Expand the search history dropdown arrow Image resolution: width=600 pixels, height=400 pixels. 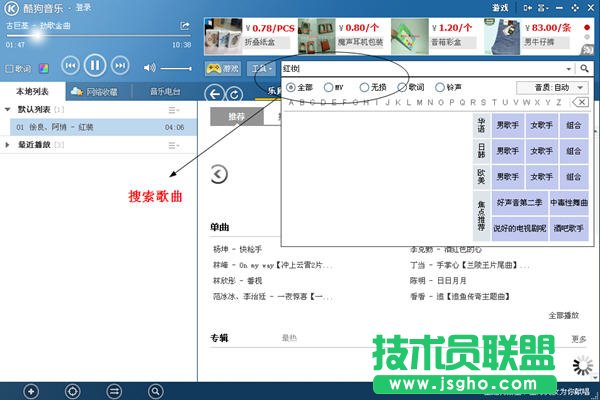(x=568, y=69)
